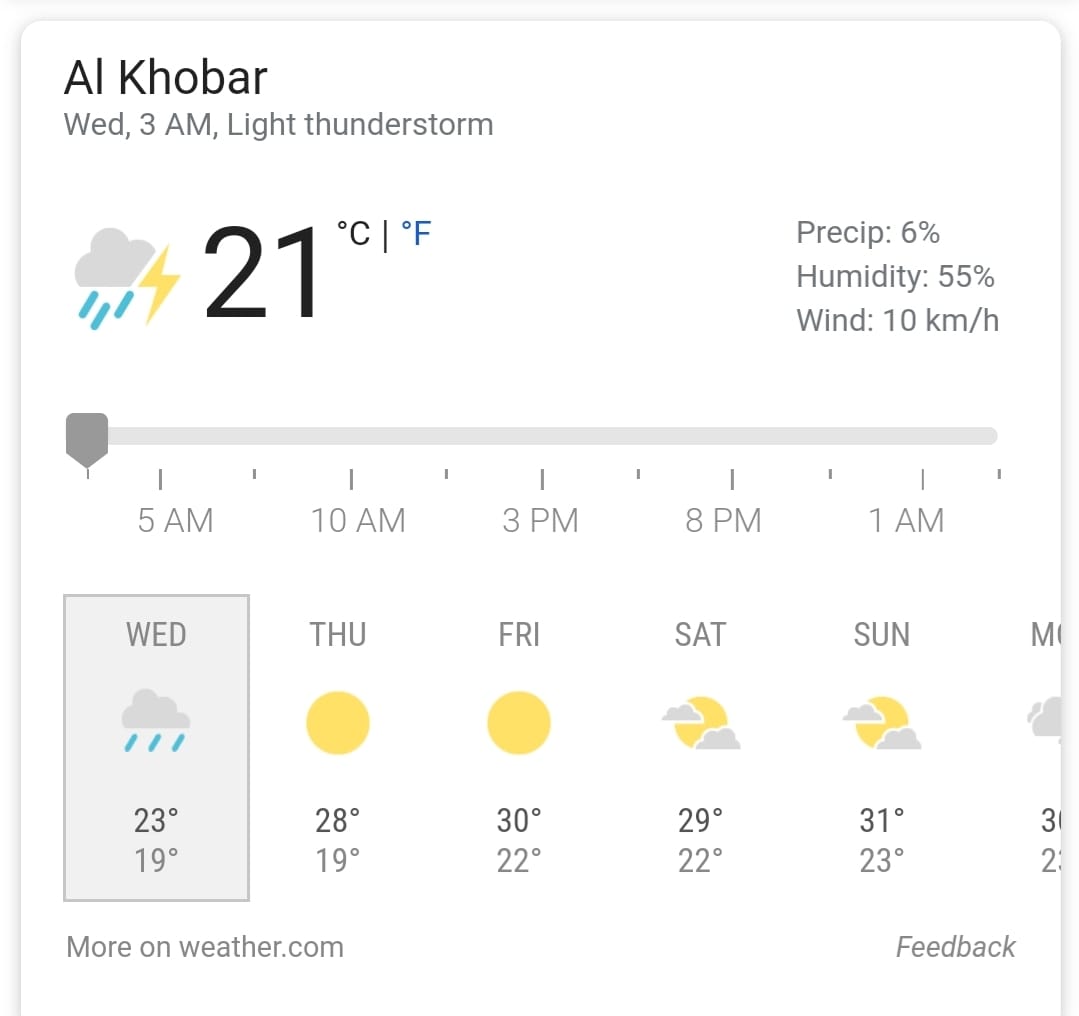Switch temperature units to °F
The image size is (1079, 1016).
pos(416,233)
